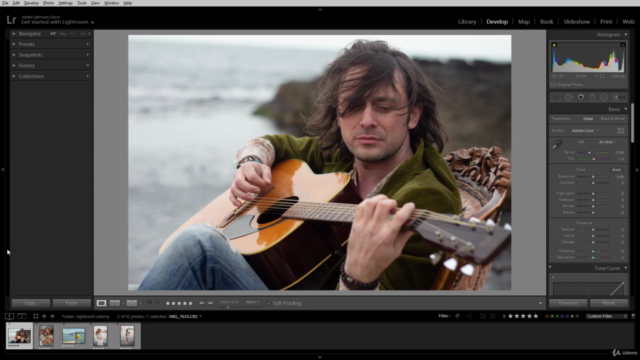The width and height of the screenshot is (640, 360).
Task: Switch to the Slideshow module
Action: (x=576, y=22)
